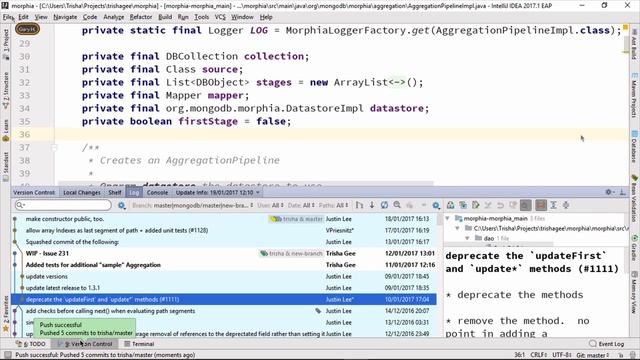Click first icon in commit details toolbar
640x360 pixels.
click(450, 205)
